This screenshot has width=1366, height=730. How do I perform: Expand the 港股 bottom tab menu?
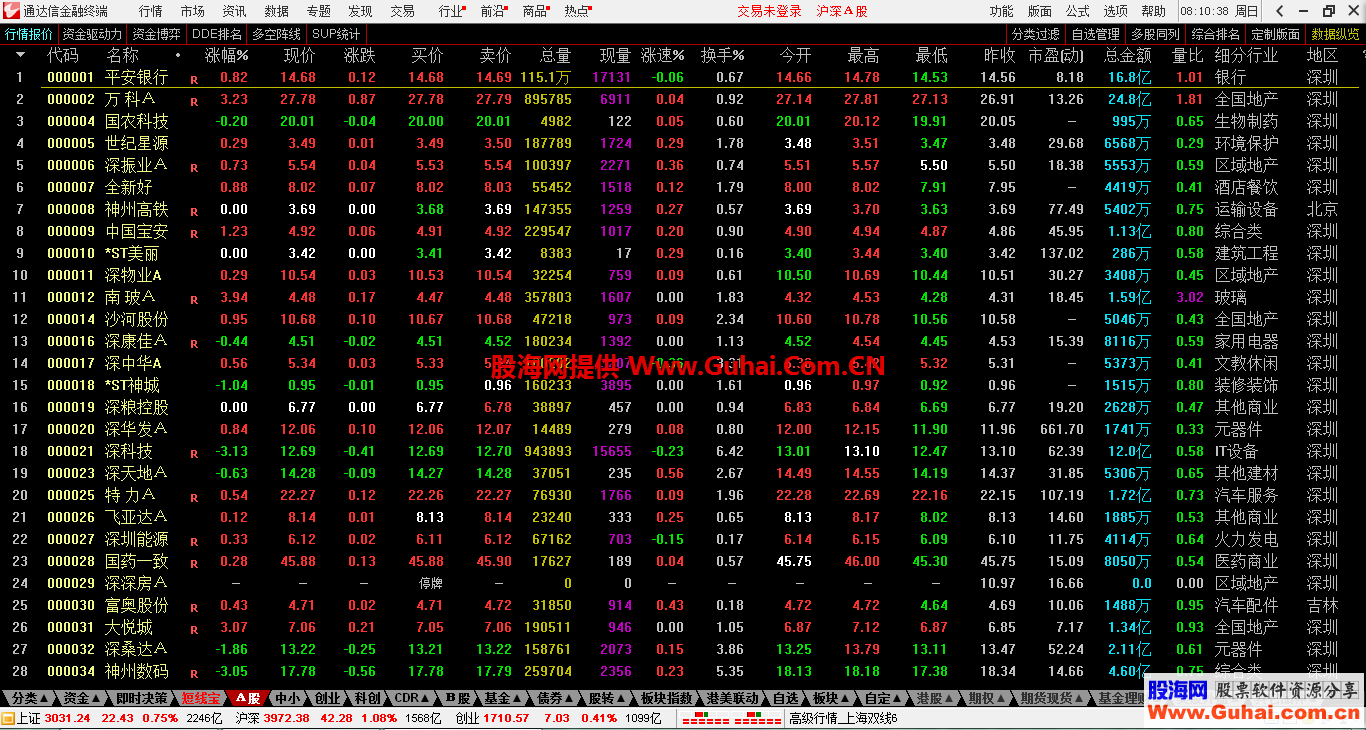coord(934,698)
